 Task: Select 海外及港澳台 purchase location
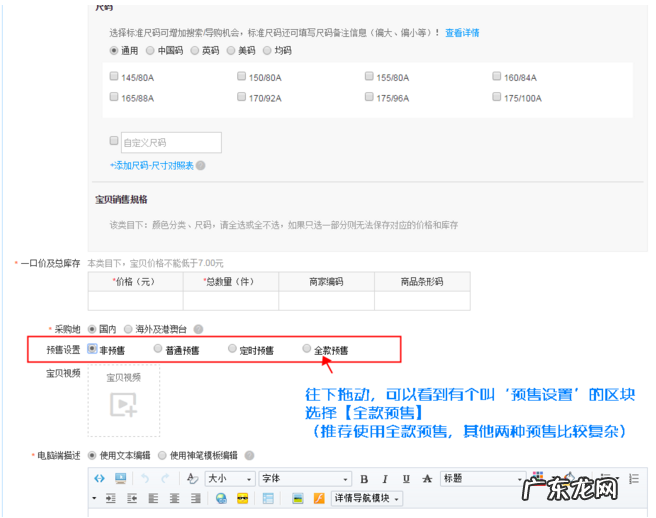(128, 329)
